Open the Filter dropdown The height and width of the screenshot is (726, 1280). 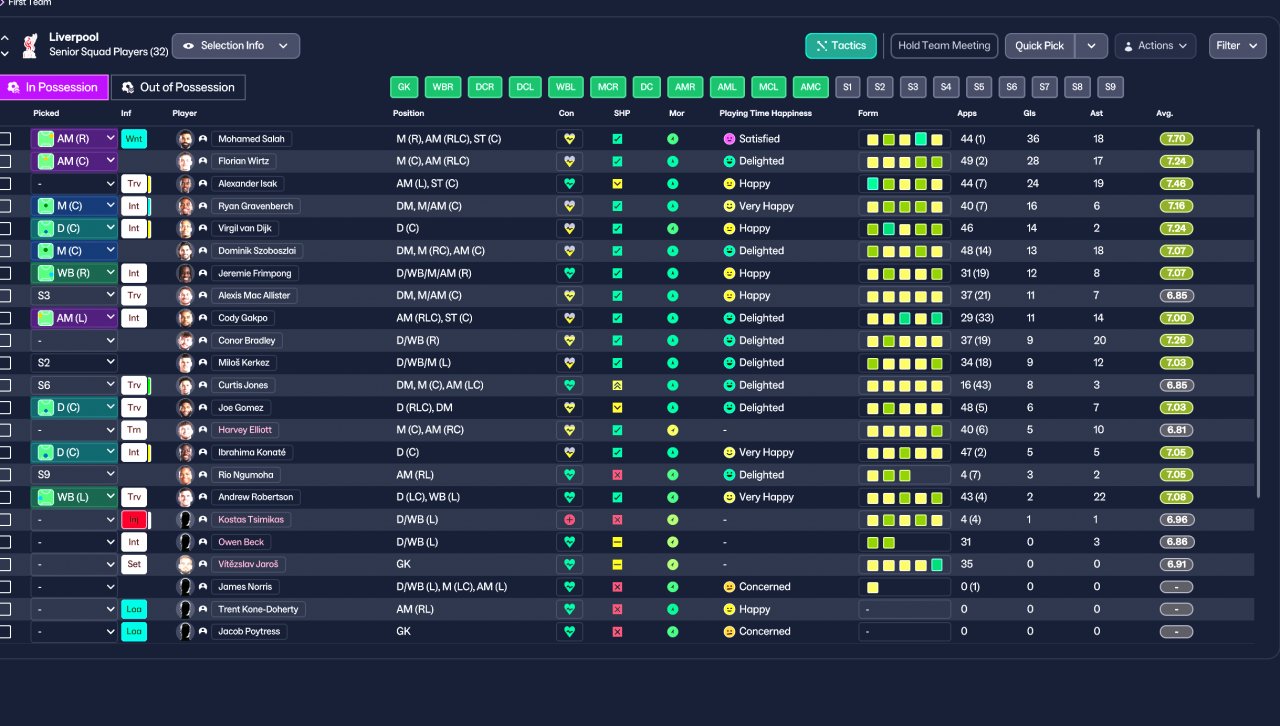(1238, 46)
